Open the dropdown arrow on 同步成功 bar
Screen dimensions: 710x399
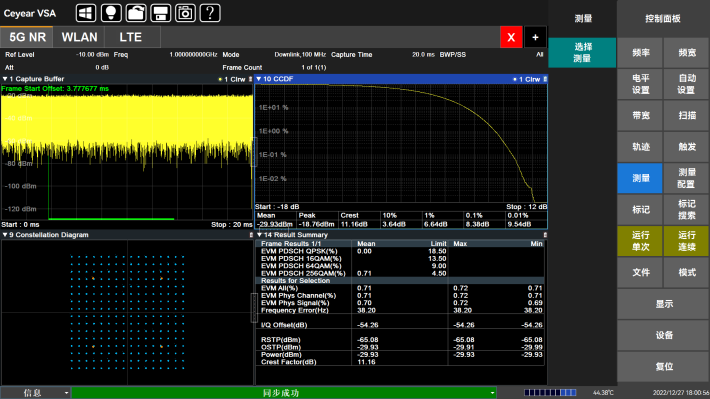pos(492,393)
